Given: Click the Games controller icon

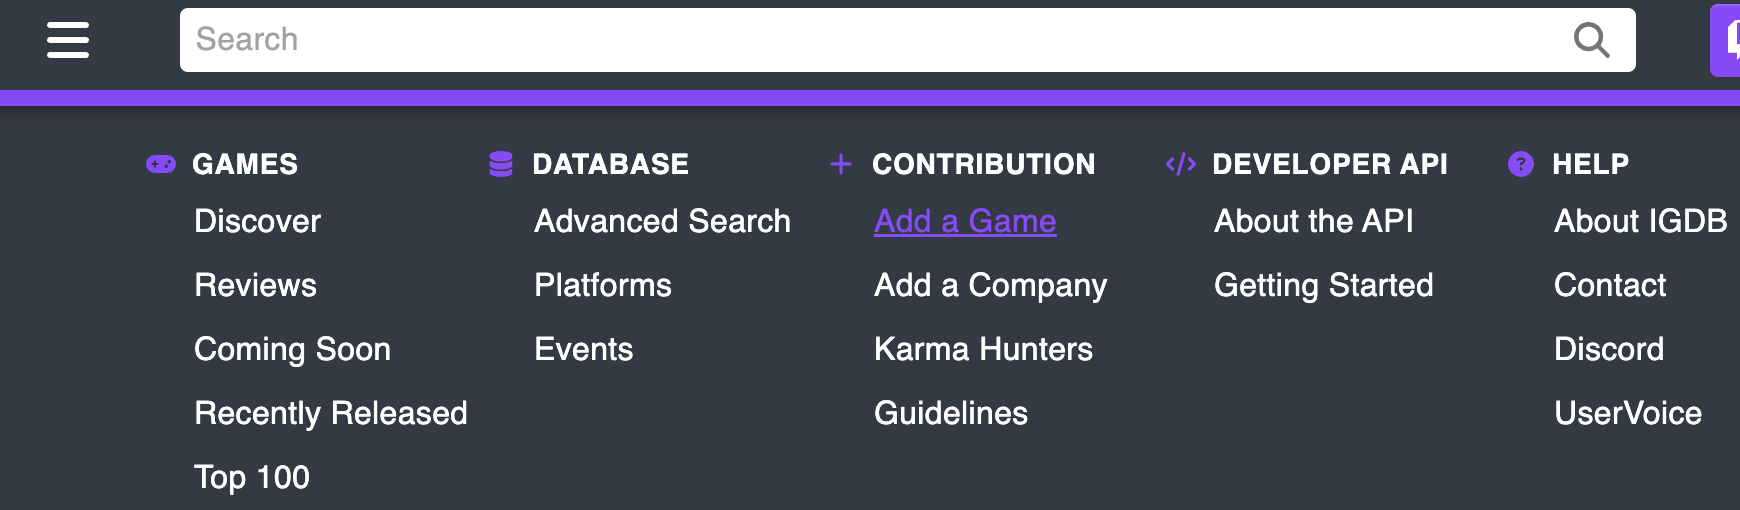Looking at the screenshot, I should [x=161, y=164].
